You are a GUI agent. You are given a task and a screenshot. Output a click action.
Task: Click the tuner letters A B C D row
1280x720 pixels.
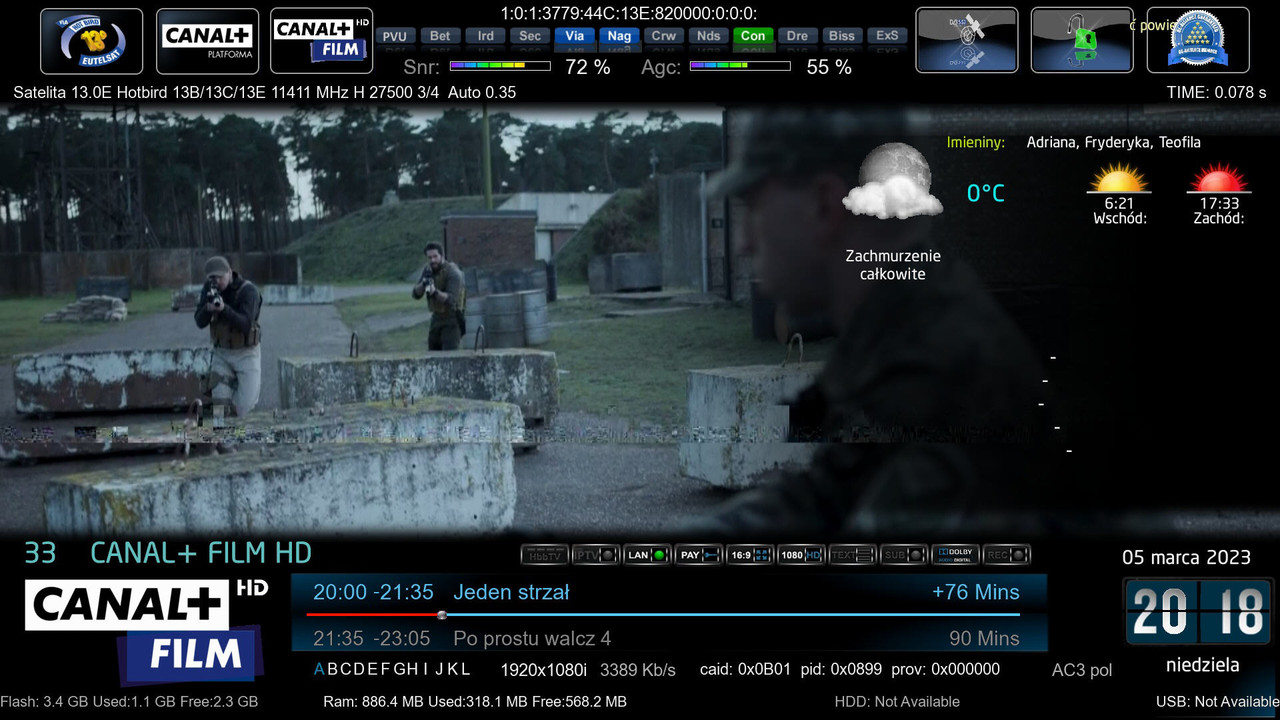coord(392,669)
